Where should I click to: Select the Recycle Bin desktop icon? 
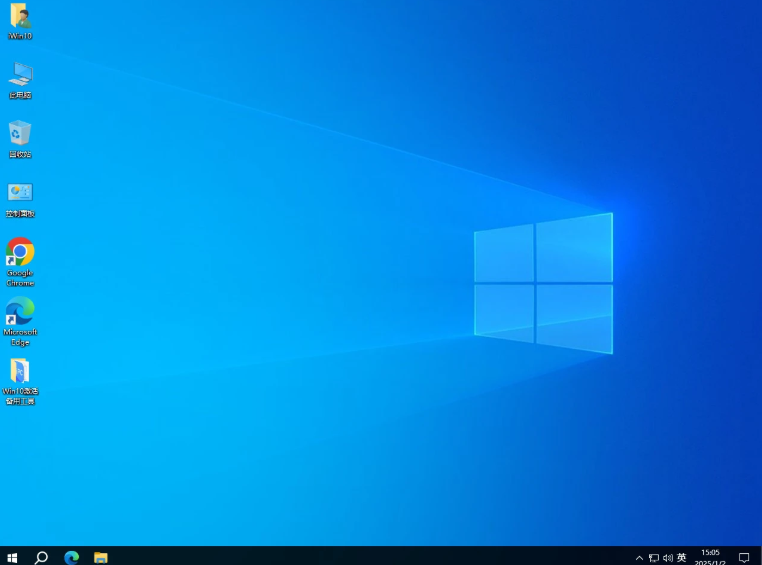[x=20, y=139]
